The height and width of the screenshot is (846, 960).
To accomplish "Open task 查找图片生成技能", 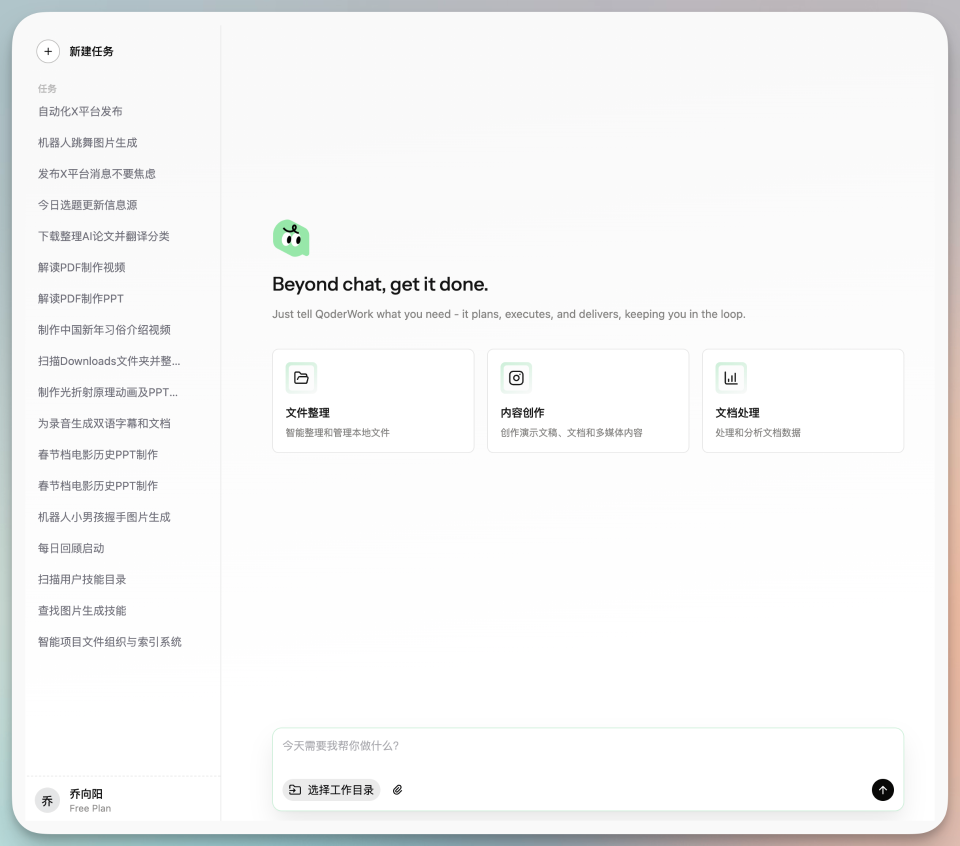I will pyautogui.click(x=82, y=611).
